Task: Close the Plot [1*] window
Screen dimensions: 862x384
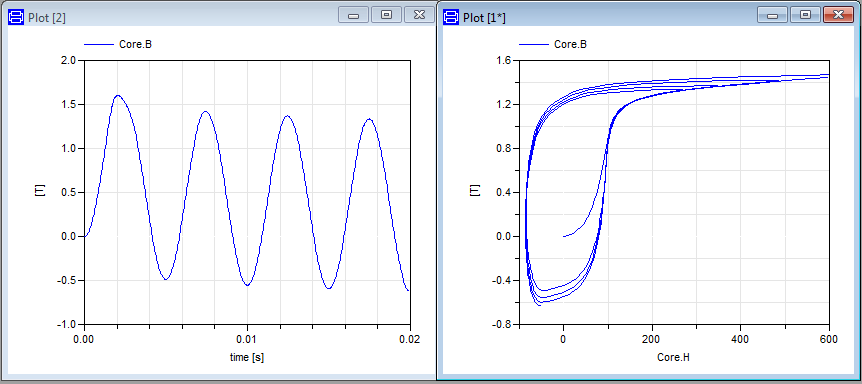Action: [x=838, y=15]
